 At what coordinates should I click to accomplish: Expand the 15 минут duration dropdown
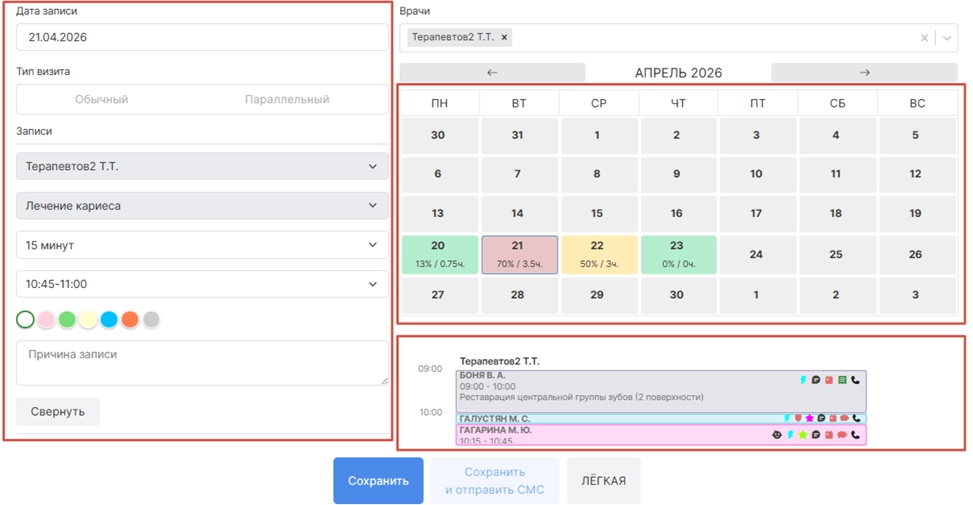[202, 245]
